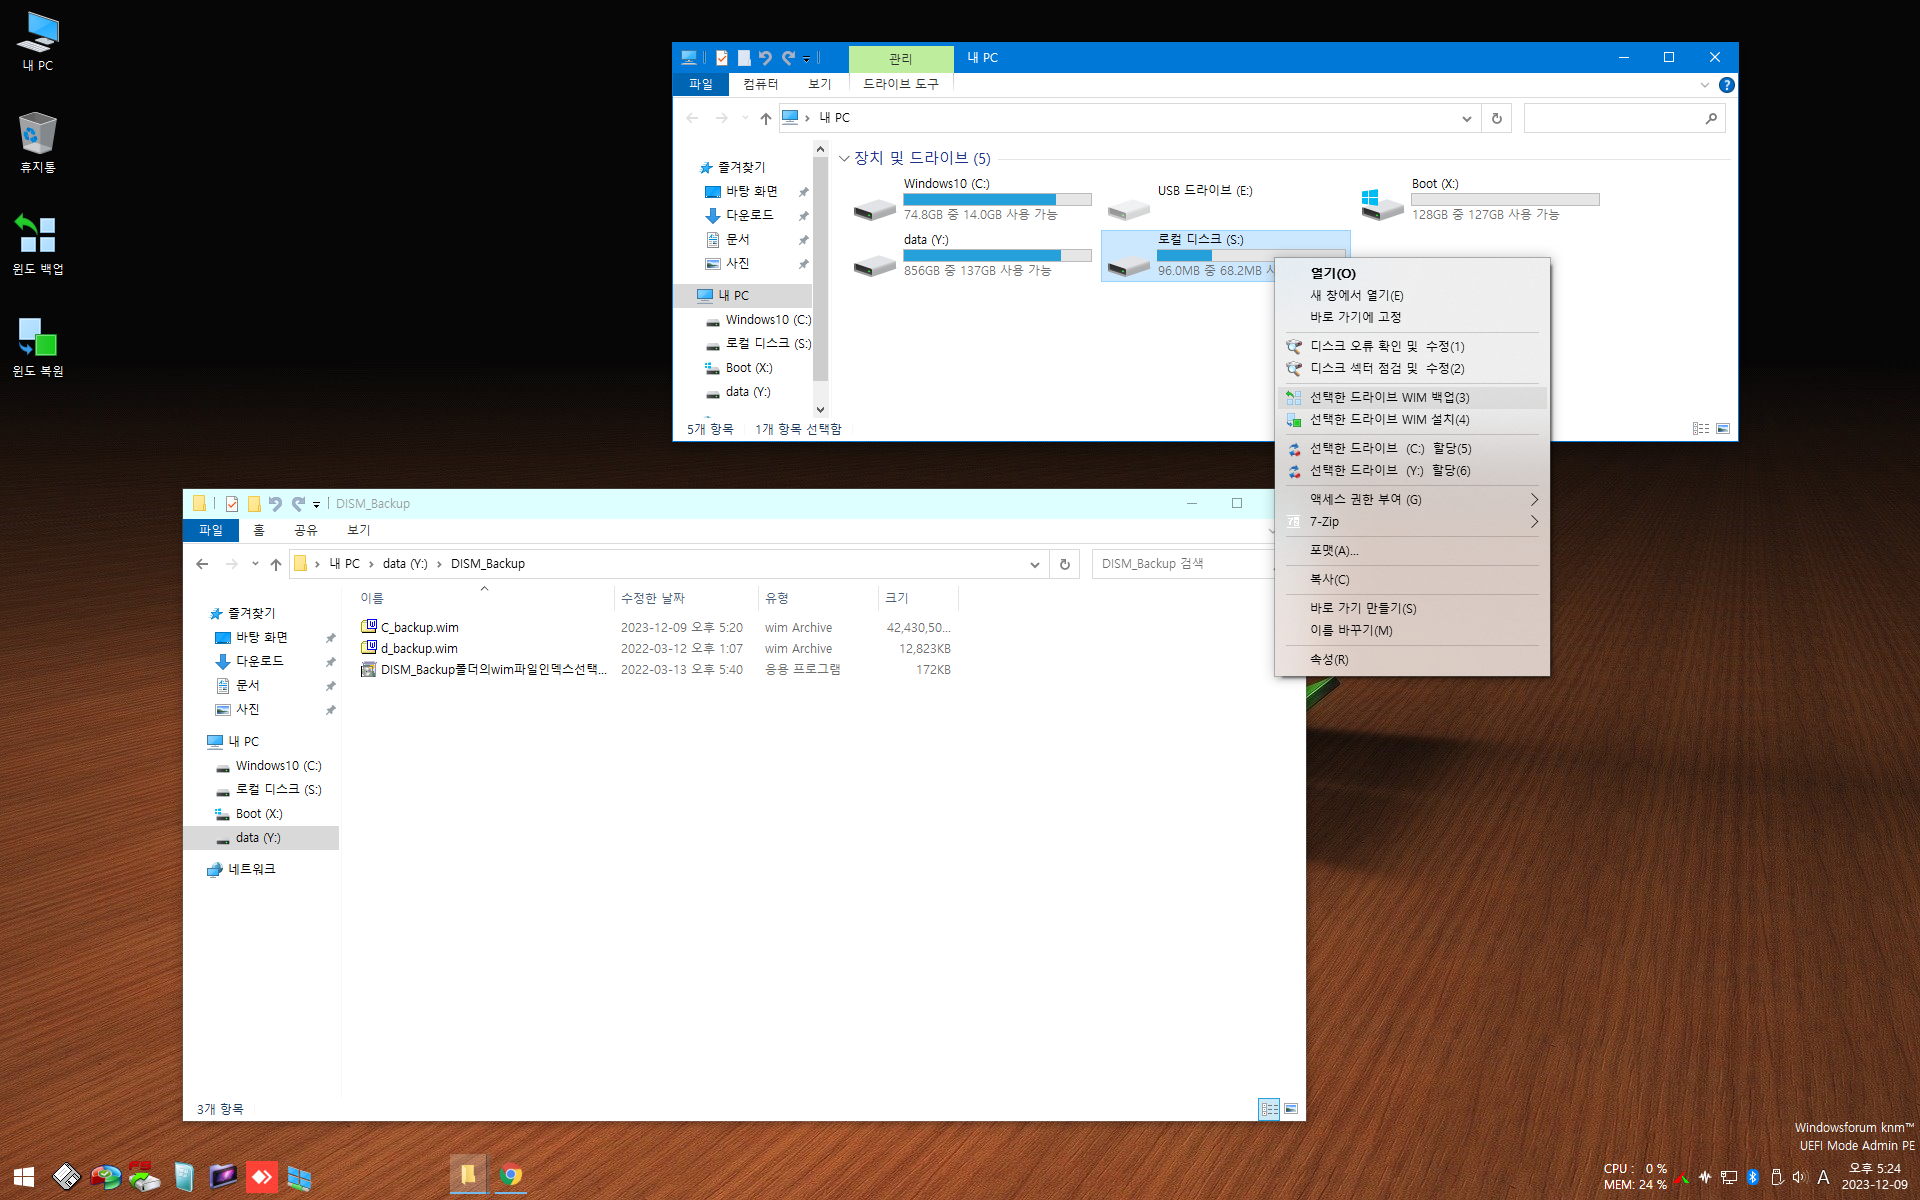
Task: Open the 공유 tab in DISM_Backup
Action: [x=305, y=530]
